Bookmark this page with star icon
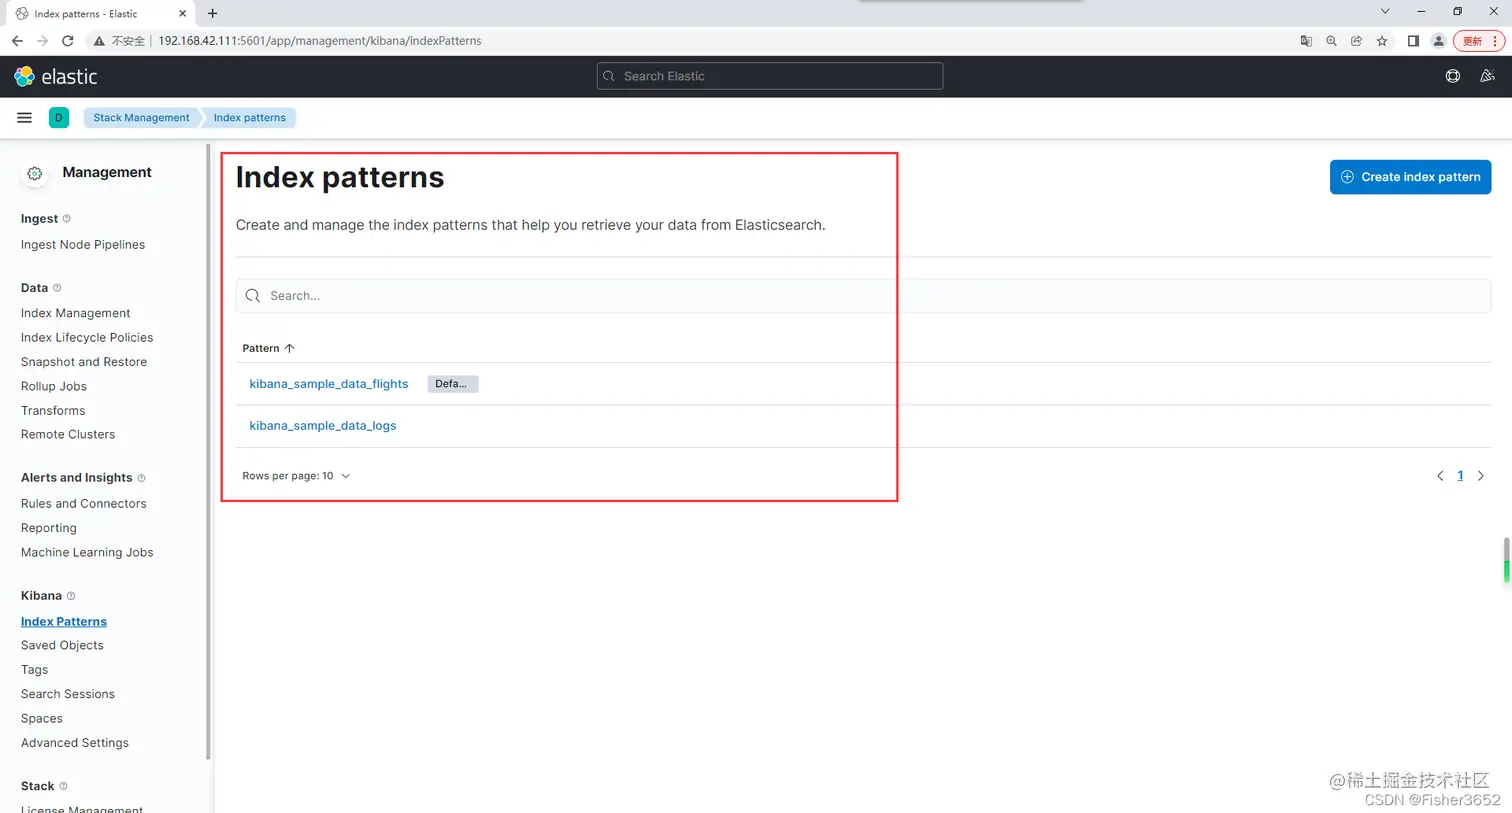 (1382, 41)
